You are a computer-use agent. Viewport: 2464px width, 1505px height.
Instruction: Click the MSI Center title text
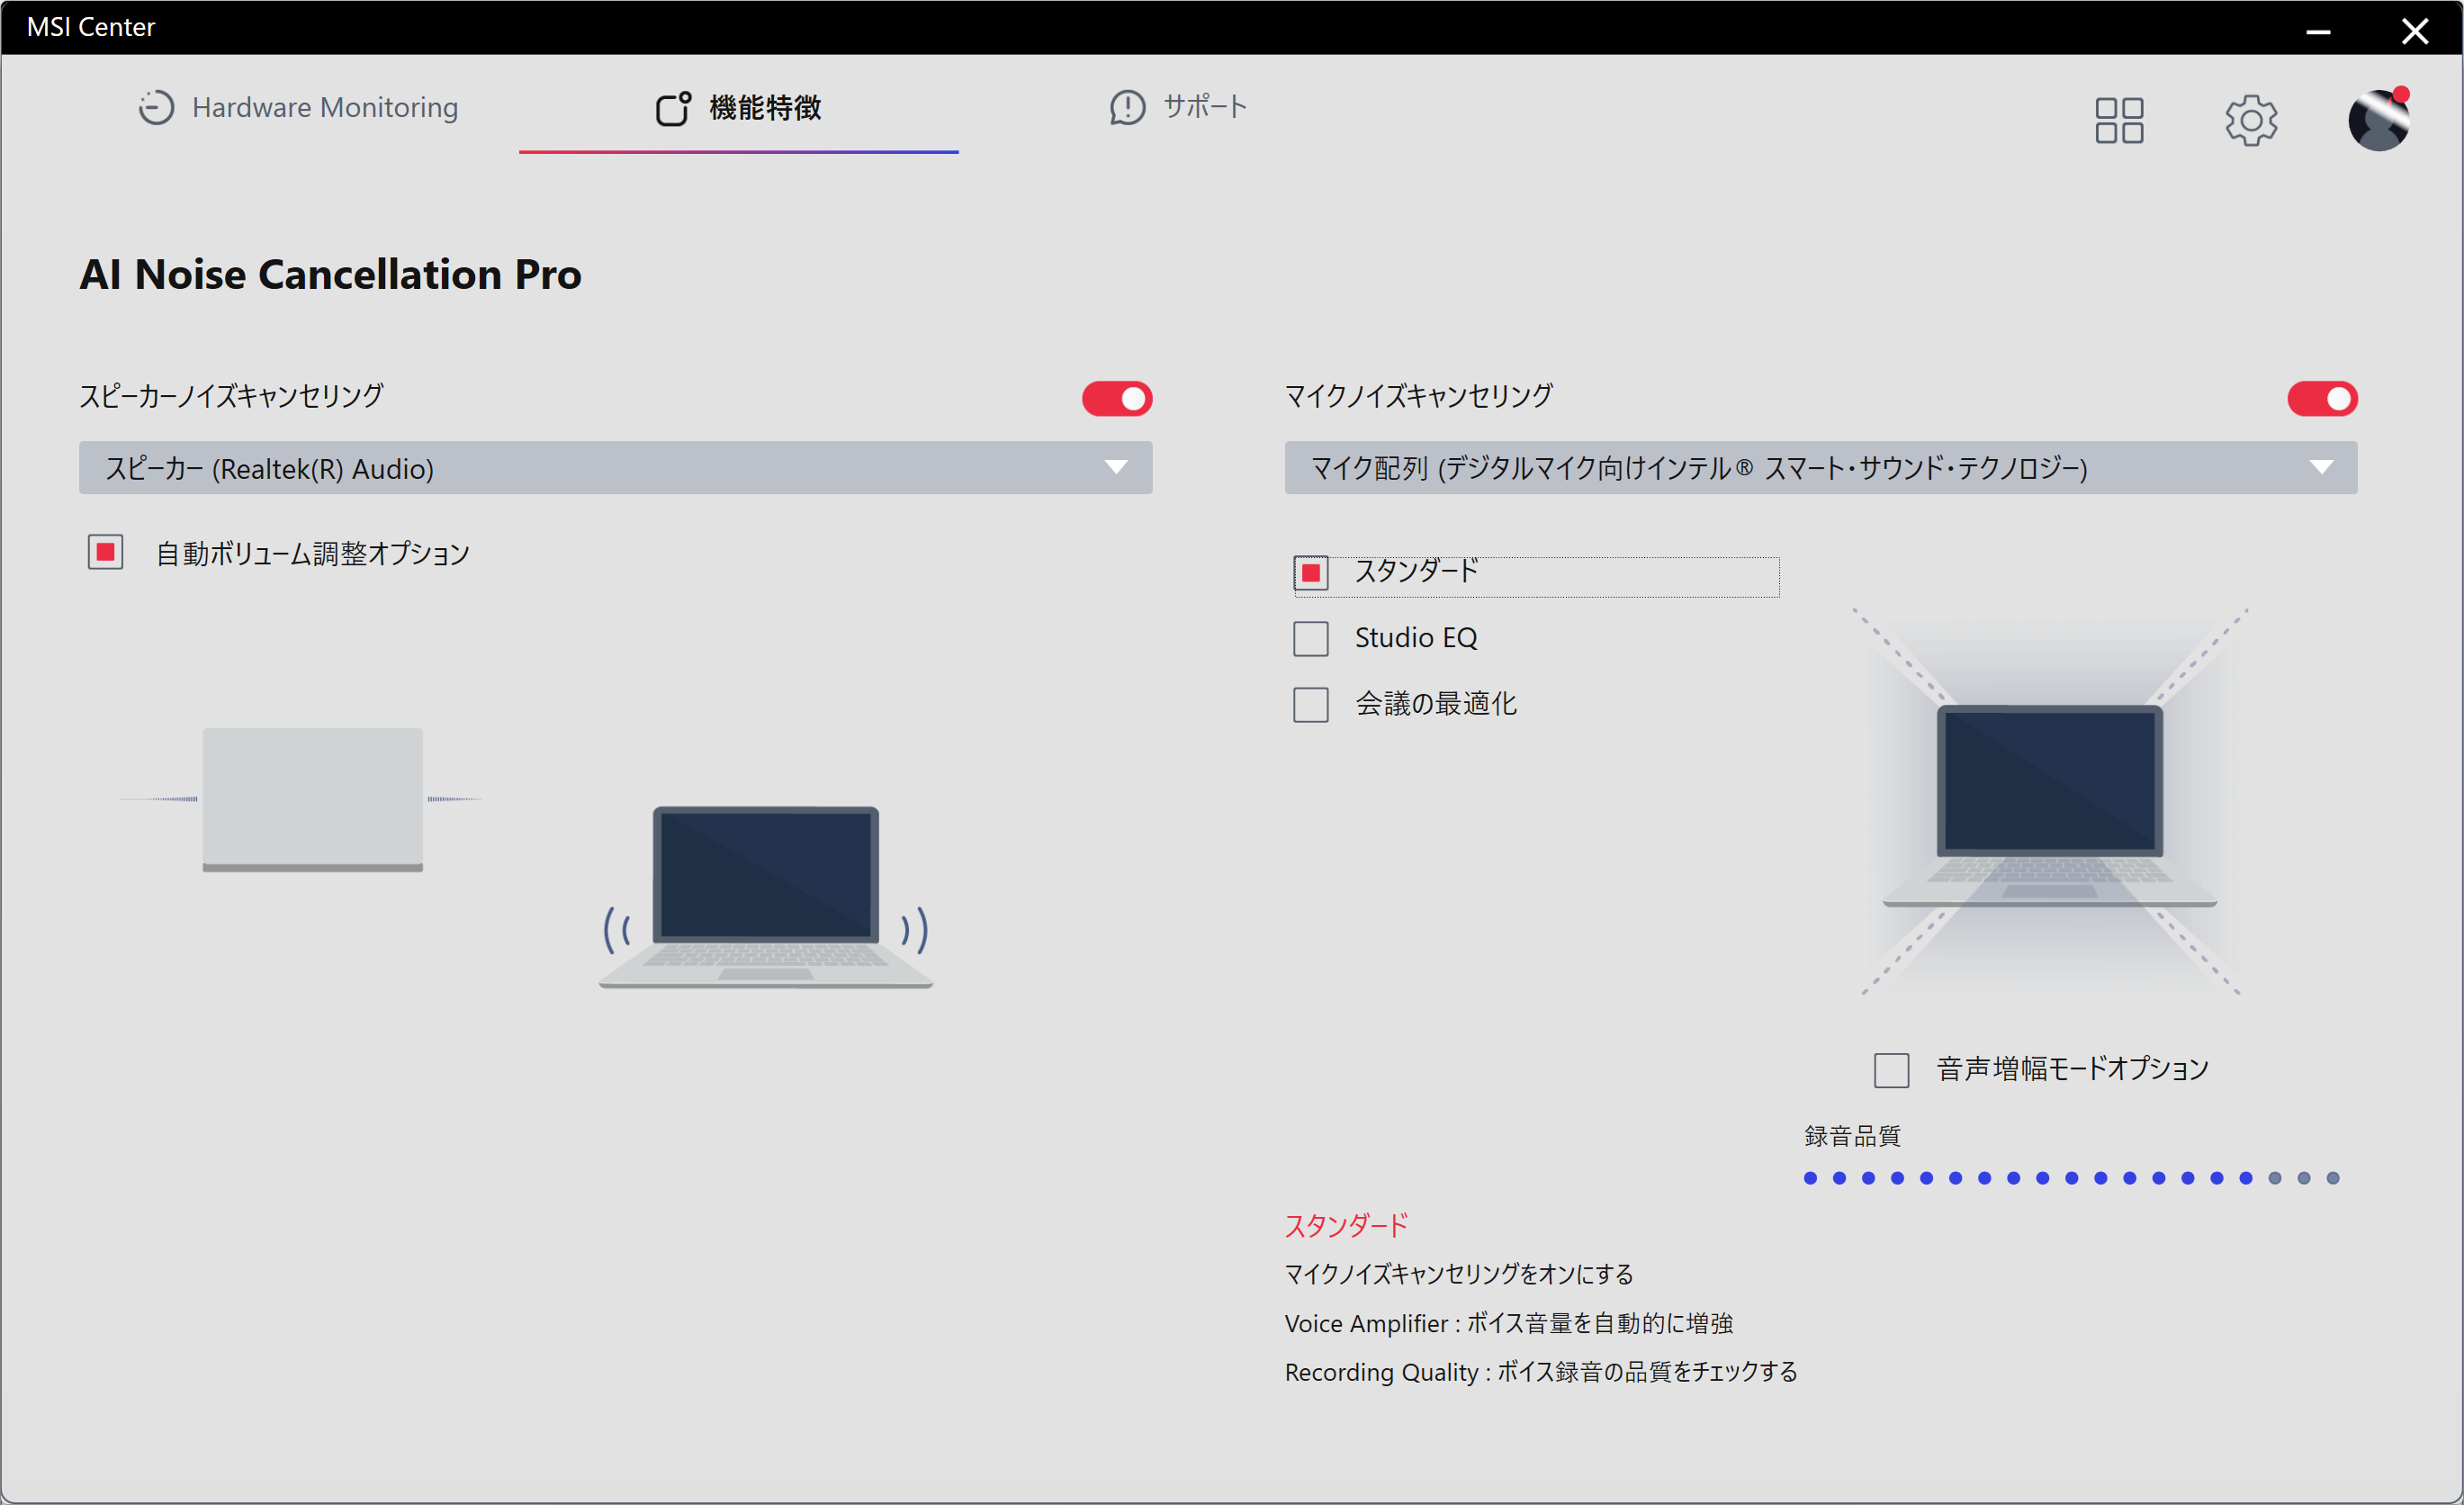pyautogui.click(x=91, y=27)
